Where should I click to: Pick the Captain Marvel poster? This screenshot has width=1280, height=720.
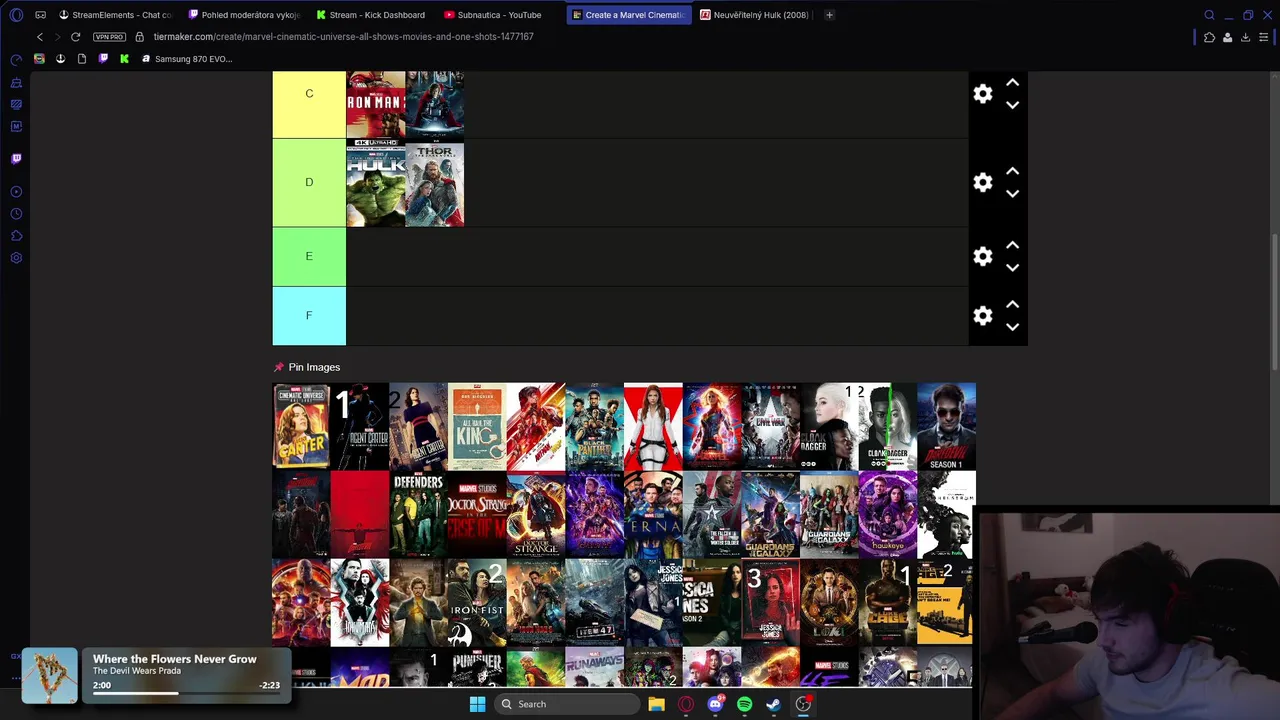point(712,426)
